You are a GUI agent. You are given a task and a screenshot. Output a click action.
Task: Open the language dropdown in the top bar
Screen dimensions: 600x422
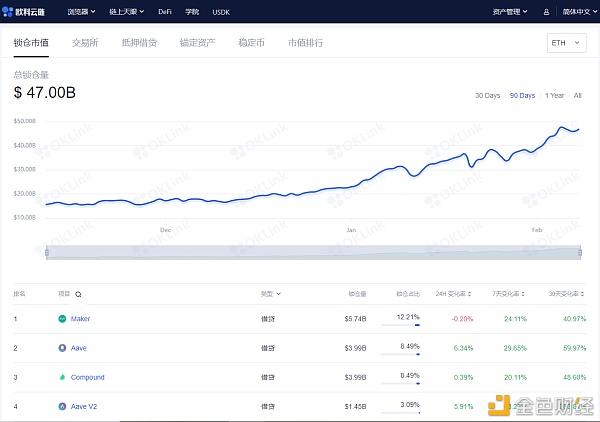[x=579, y=12]
